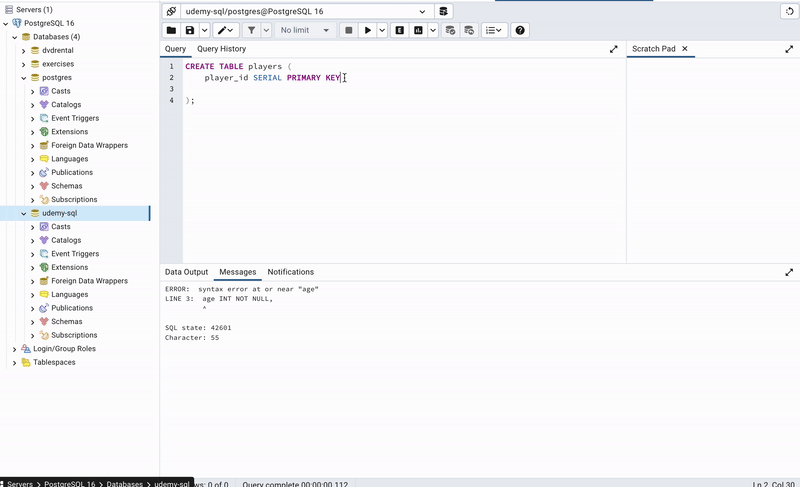Collapse the udemy-sql database node
This screenshot has width=800, height=487.
click(x=23, y=214)
